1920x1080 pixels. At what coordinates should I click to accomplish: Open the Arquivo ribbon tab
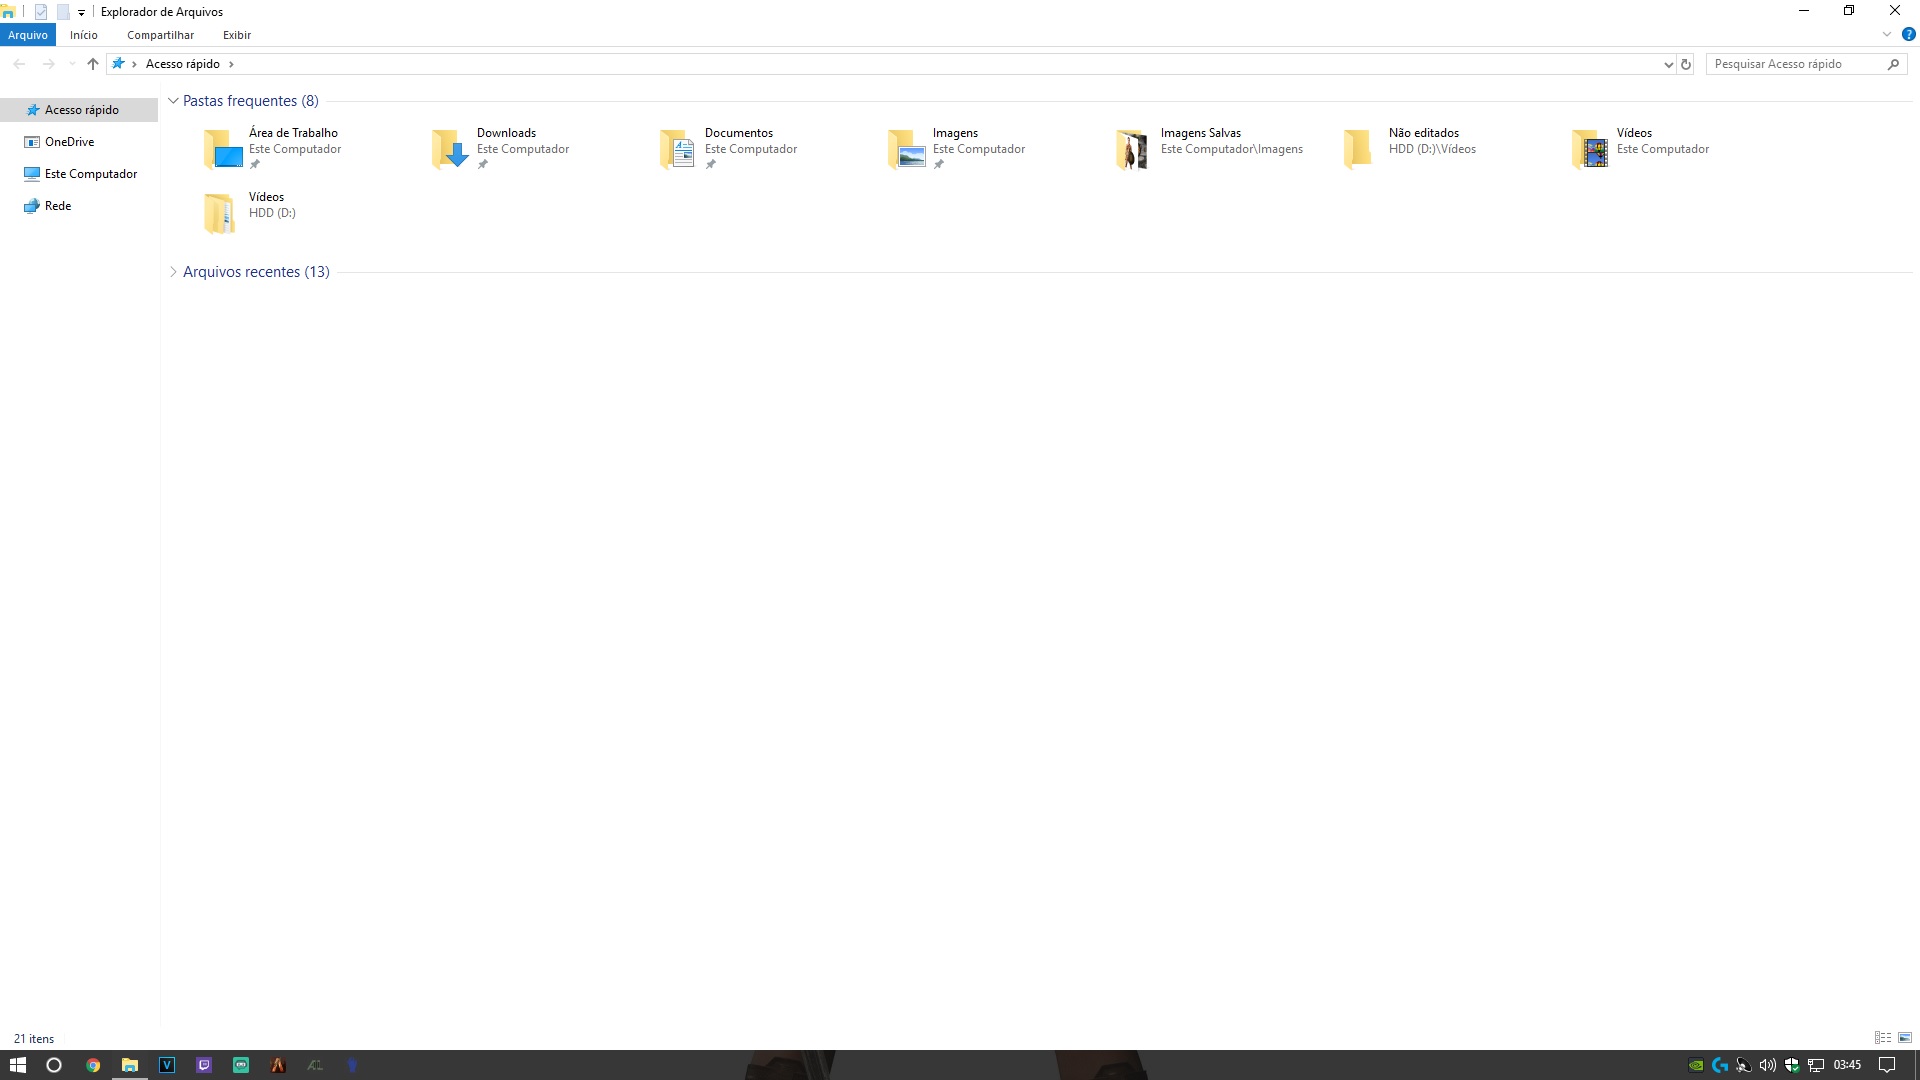point(28,35)
